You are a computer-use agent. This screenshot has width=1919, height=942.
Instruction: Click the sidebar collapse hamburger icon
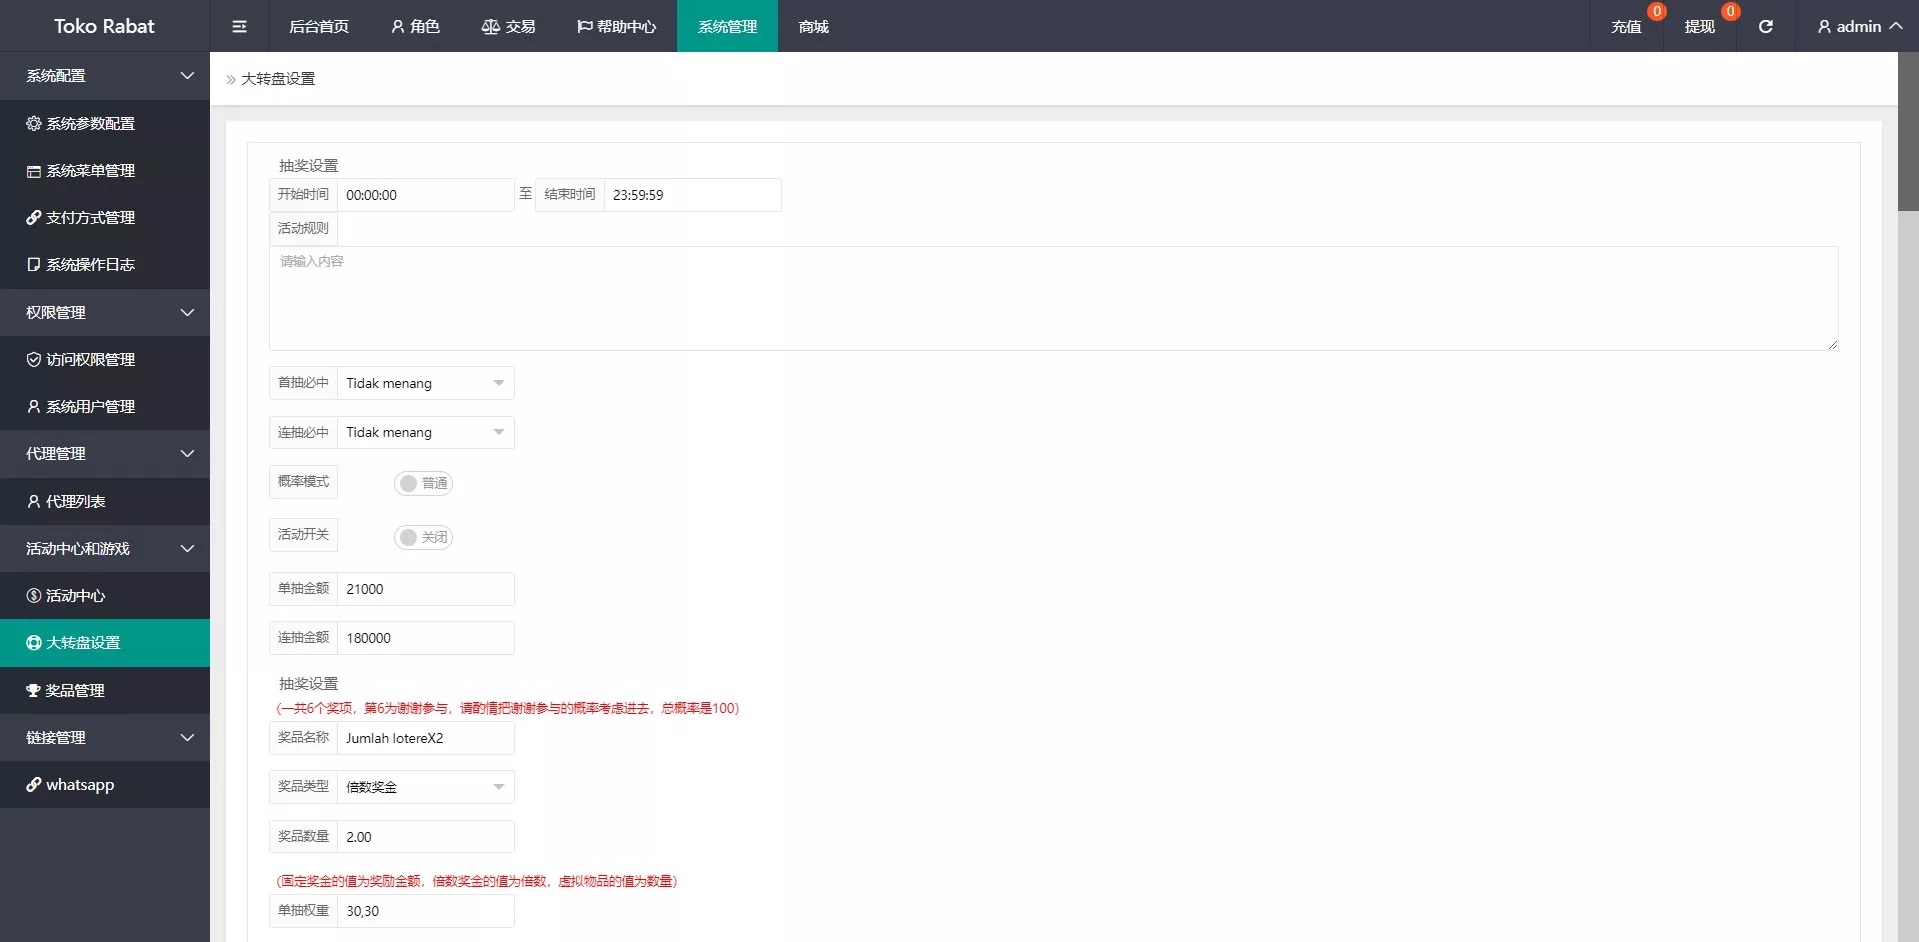[239, 26]
